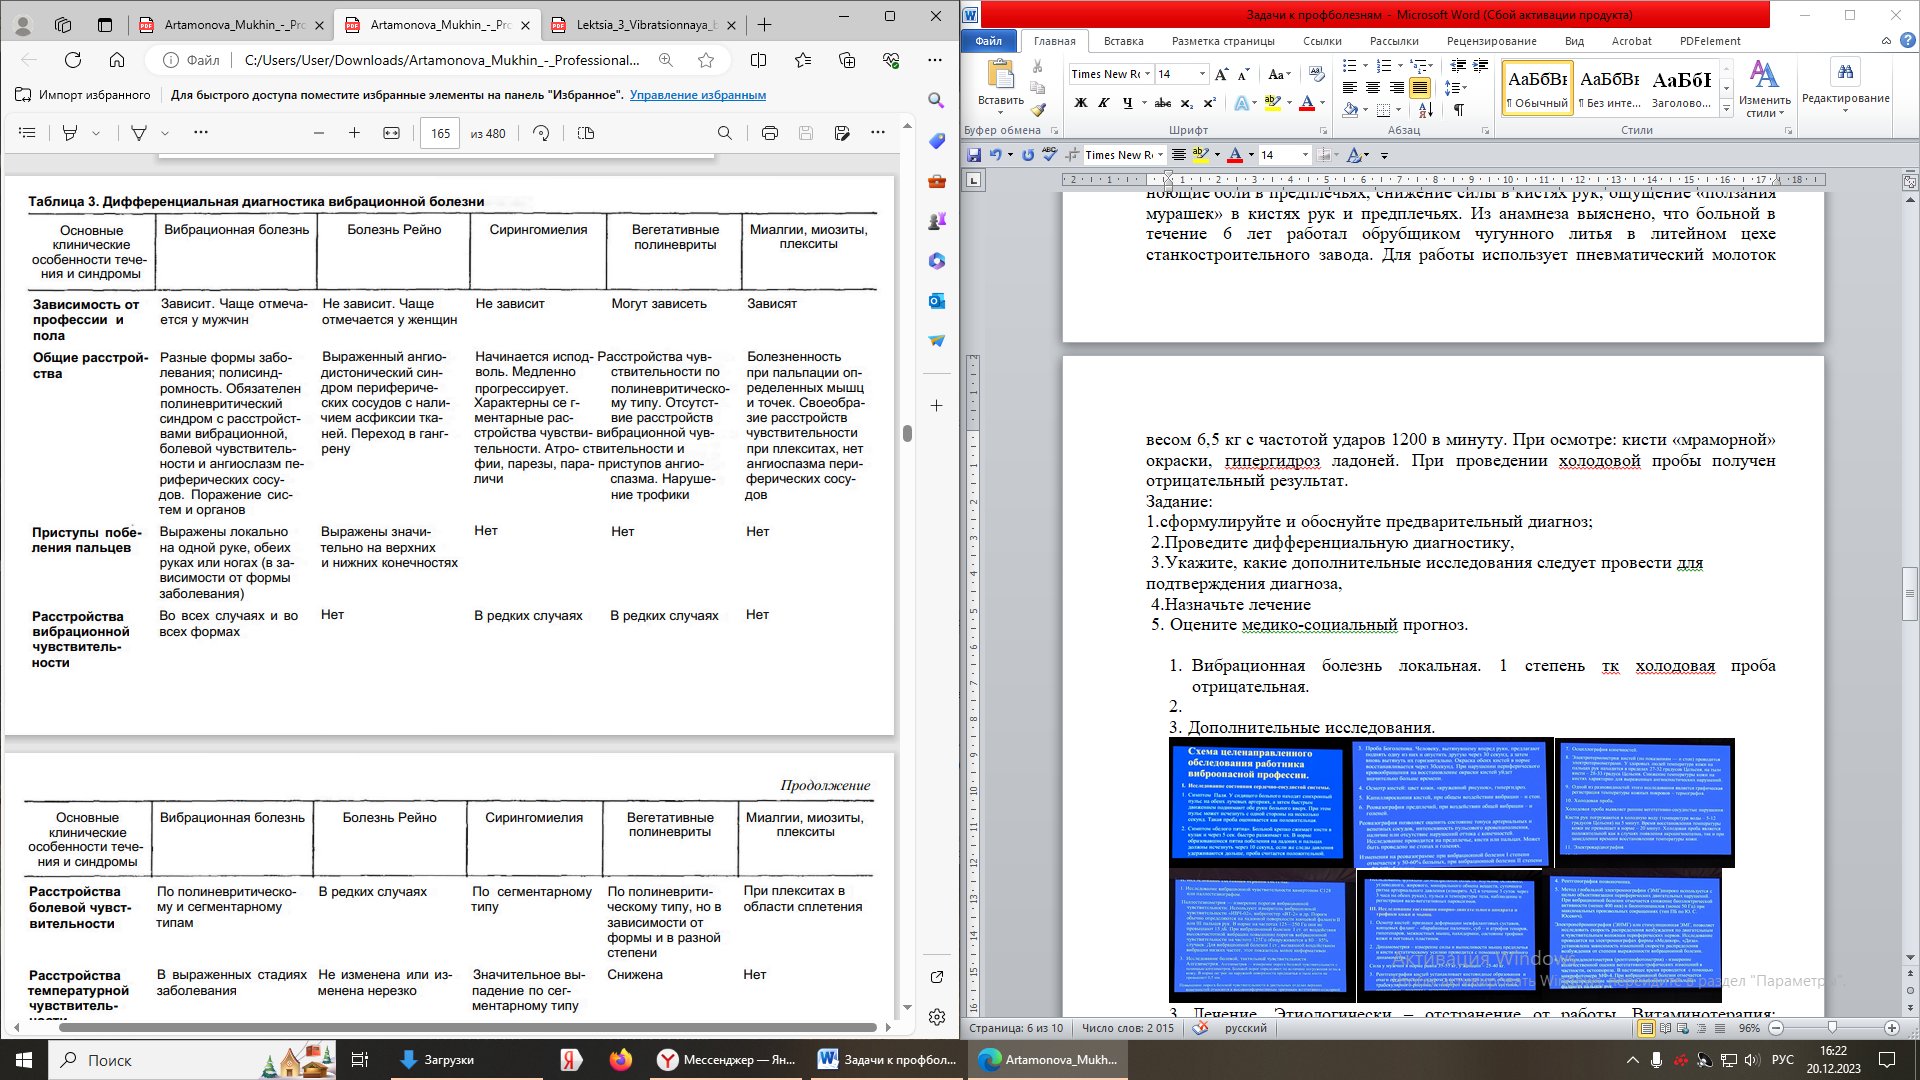Viewport: 1920px width, 1080px height.
Task: Open Edge split screen view
Action: coord(759,60)
